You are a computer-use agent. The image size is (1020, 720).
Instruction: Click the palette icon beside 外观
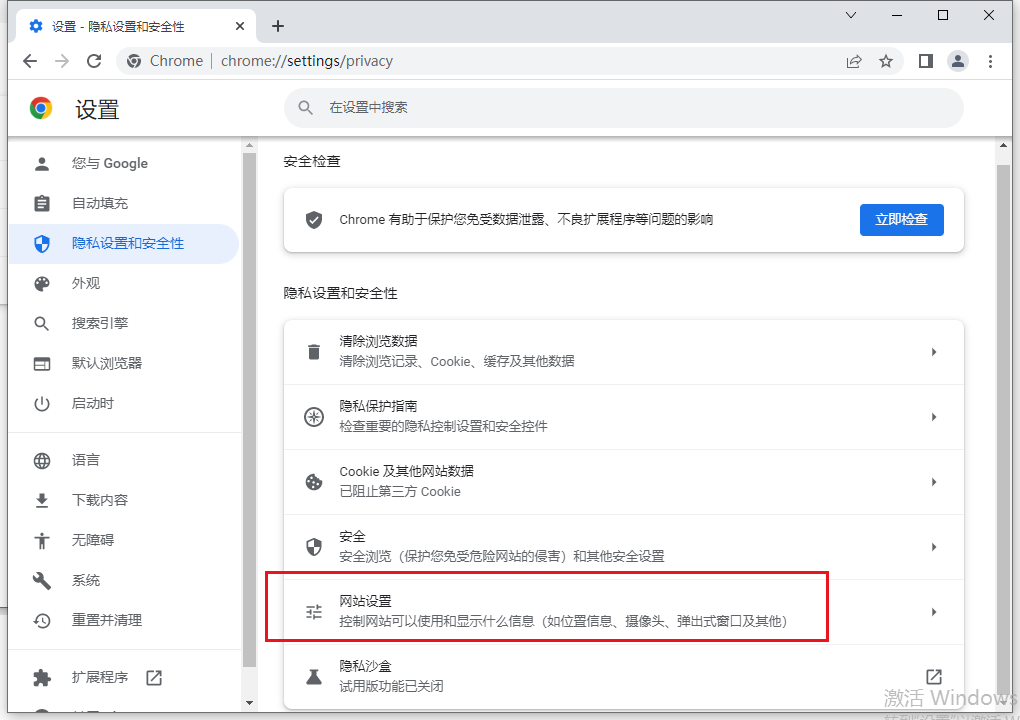(42, 284)
